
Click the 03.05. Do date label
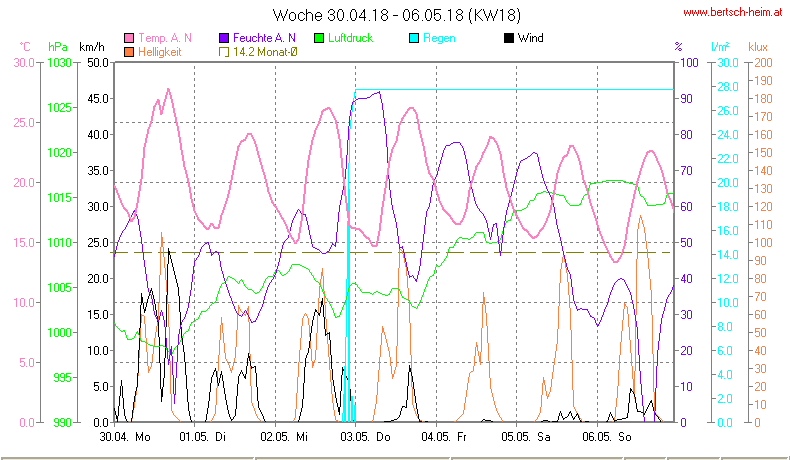[364, 437]
